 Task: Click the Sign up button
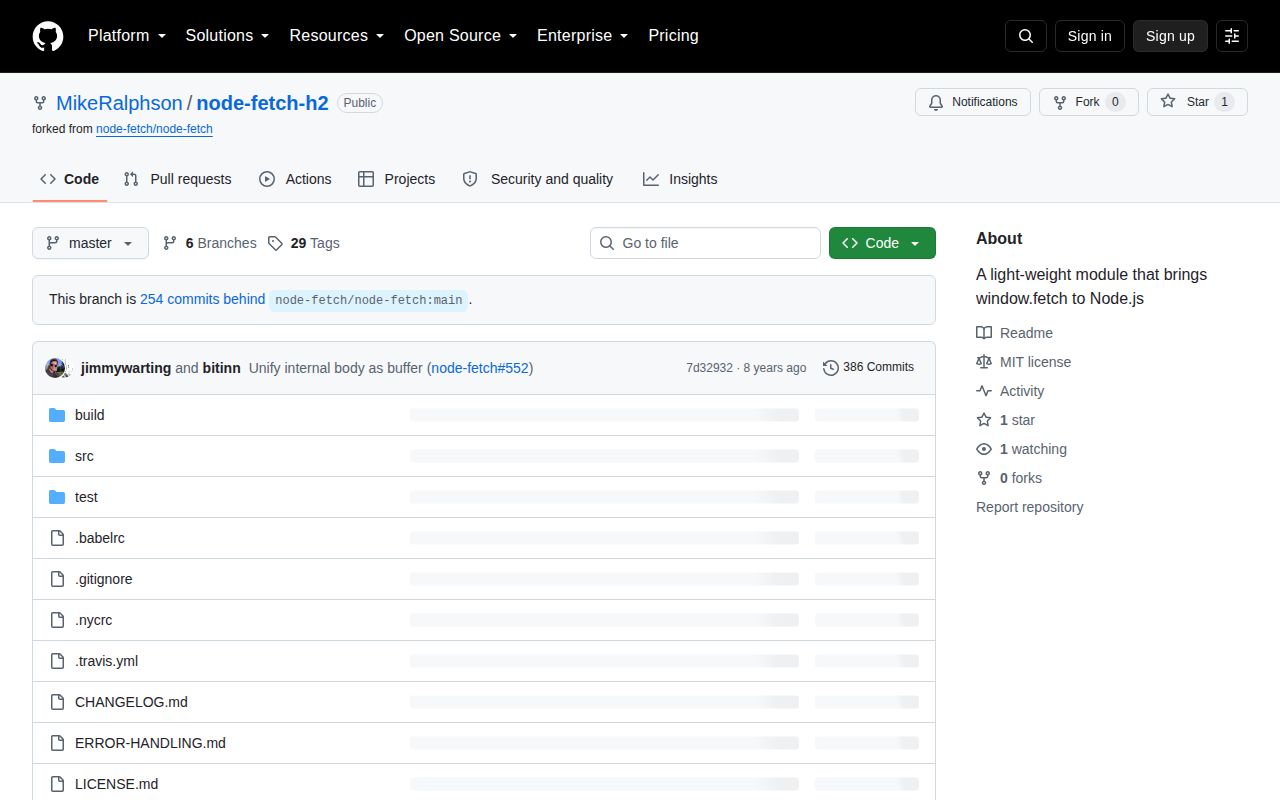point(1170,36)
